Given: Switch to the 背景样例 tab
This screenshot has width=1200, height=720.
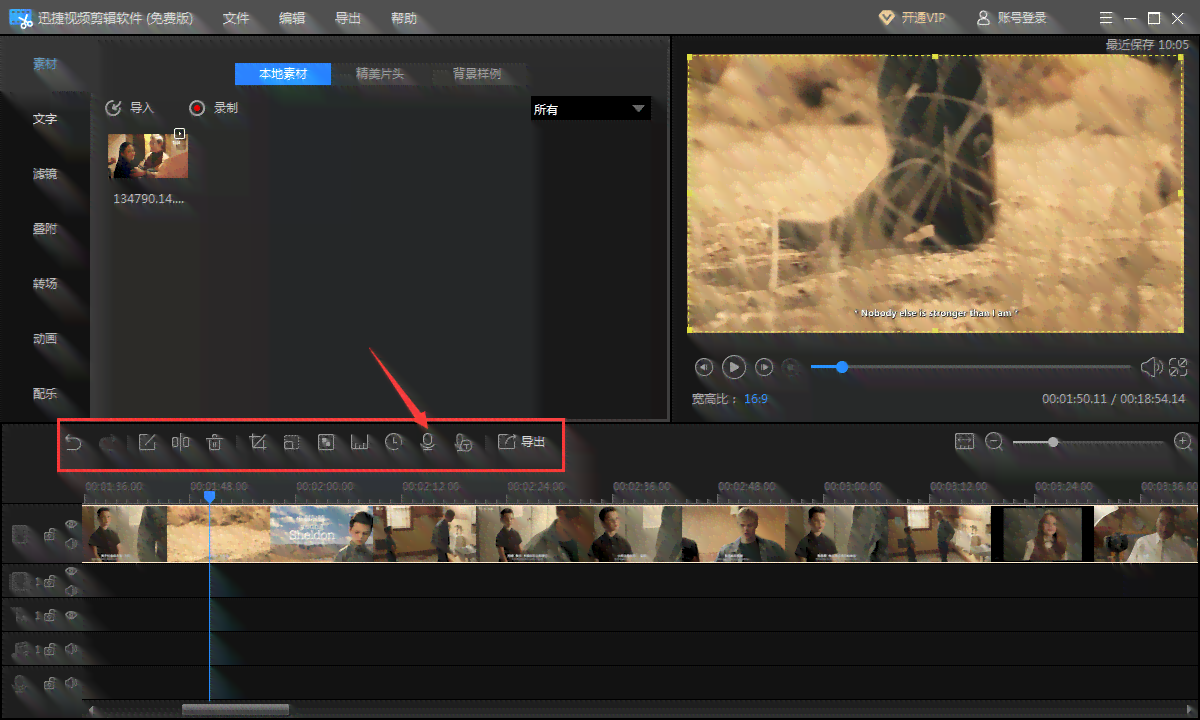Looking at the screenshot, I should coord(477,74).
